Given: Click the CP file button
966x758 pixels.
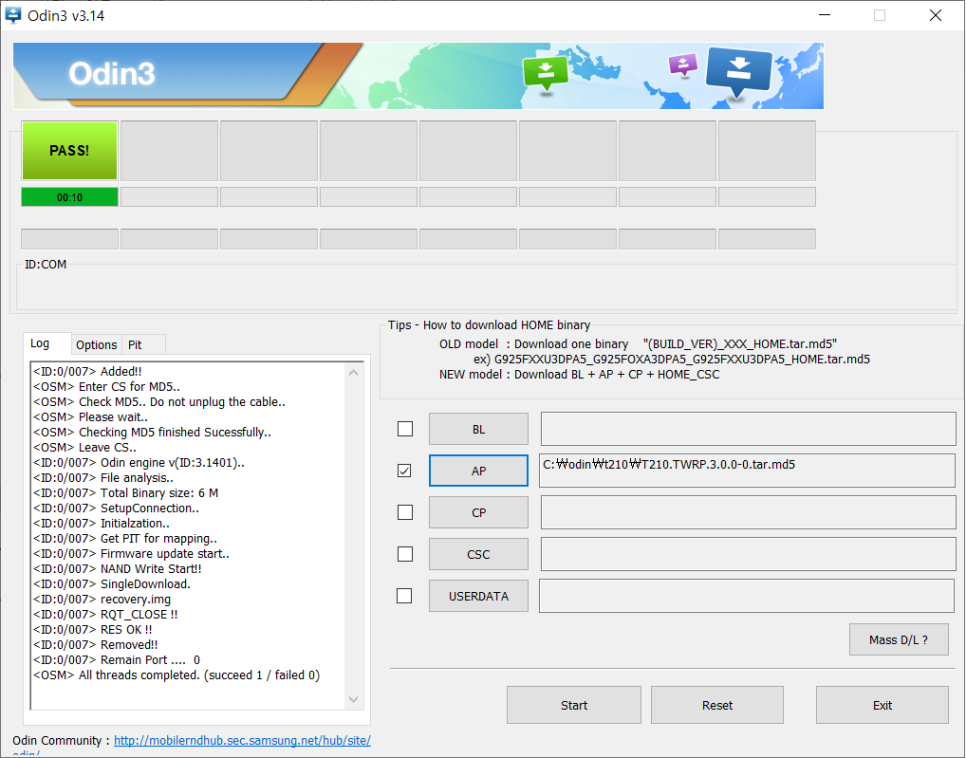Looking at the screenshot, I should (479, 513).
